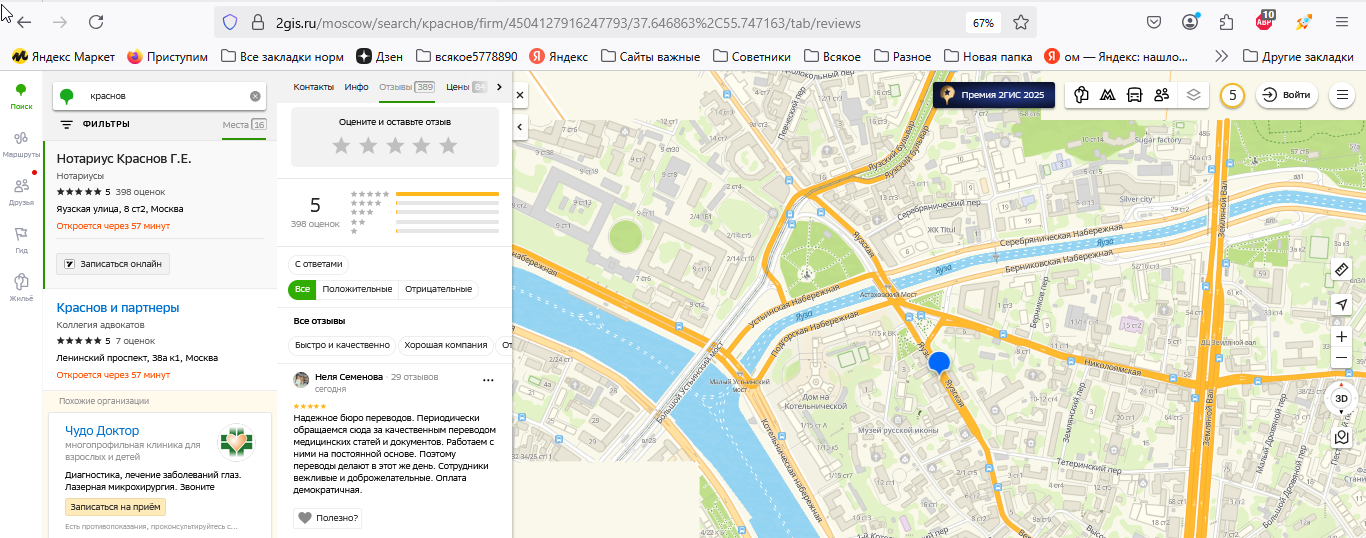Open the Жильё sidebar section

coord(21,287)
